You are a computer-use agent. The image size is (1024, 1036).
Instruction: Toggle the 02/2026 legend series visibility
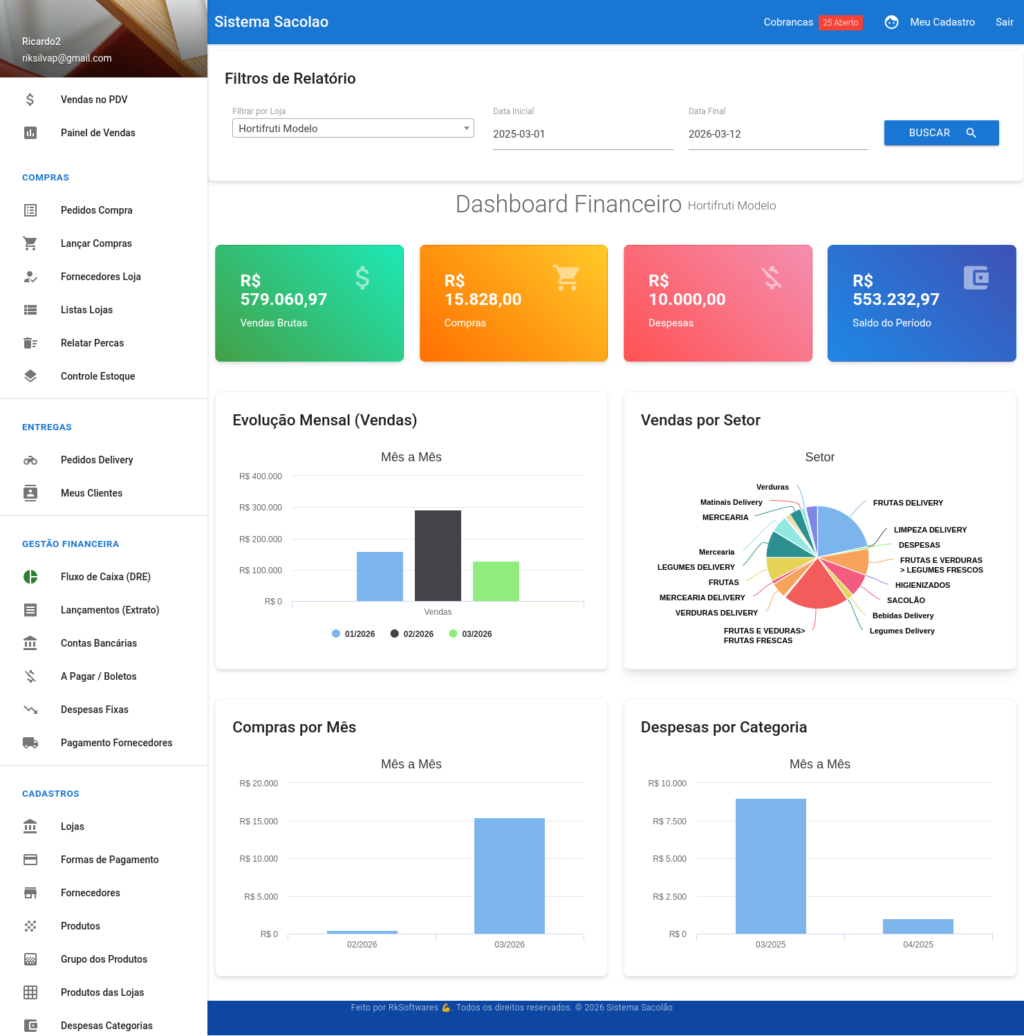pos(411,634)
